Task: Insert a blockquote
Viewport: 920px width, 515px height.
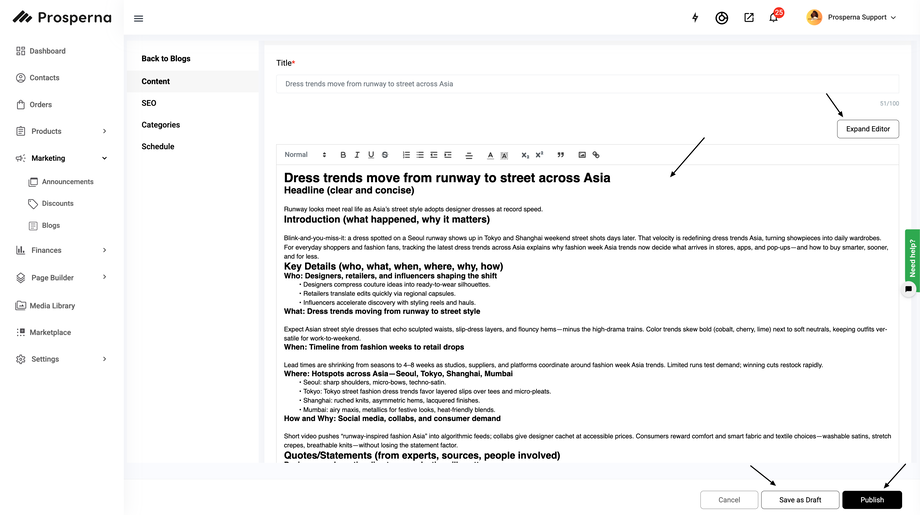Action: pyautogui.click(x=560, y=155)
